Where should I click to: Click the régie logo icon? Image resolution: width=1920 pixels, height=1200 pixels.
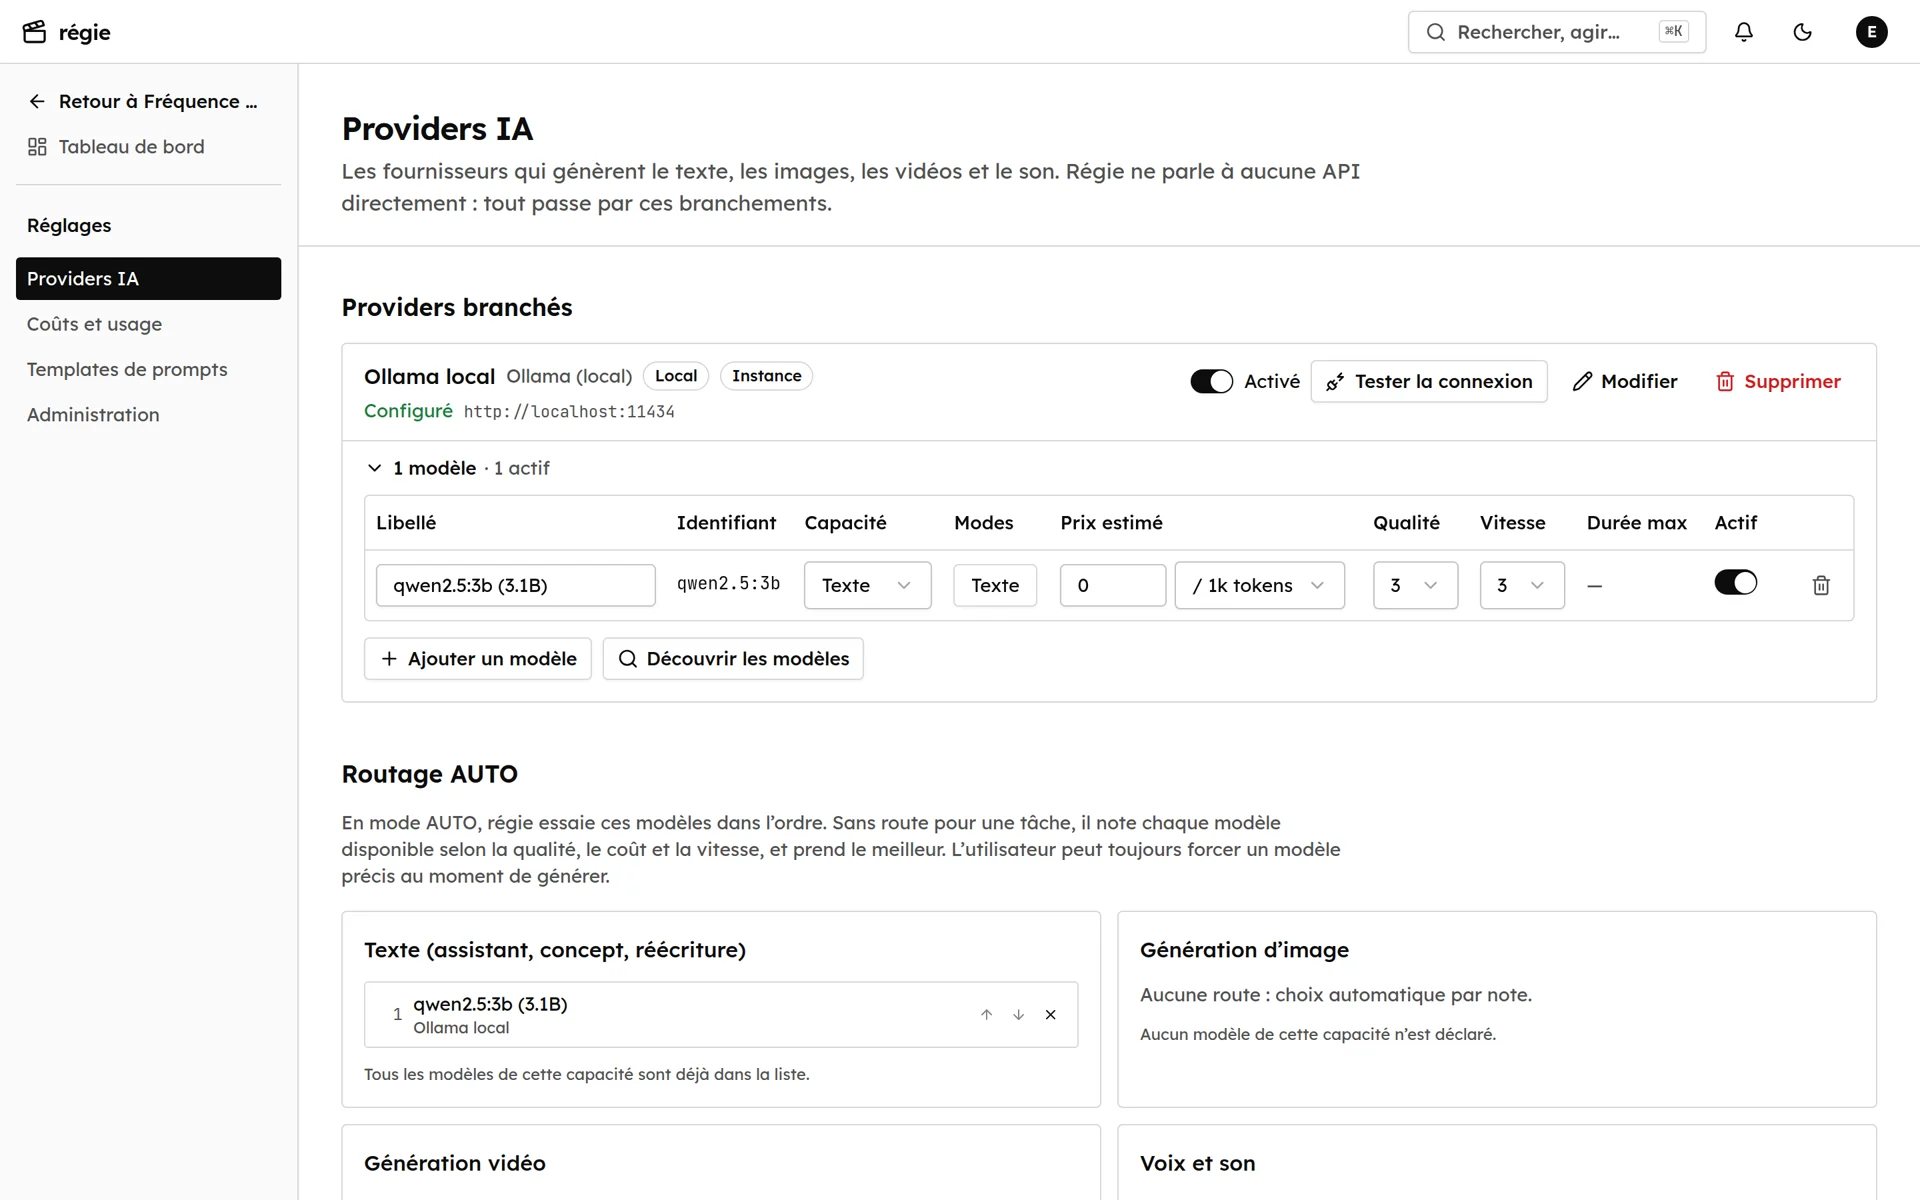(x=35, y=32)
